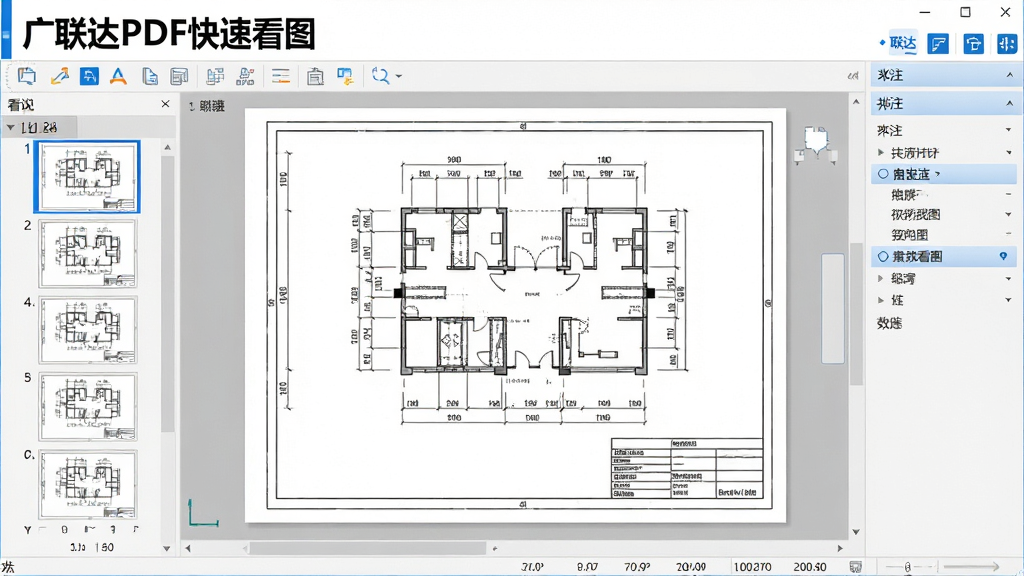The width and height of the screenshot is (1024, 576).
Task: Close the left thumbnail panel with X
Action: (x=165, y=104)
